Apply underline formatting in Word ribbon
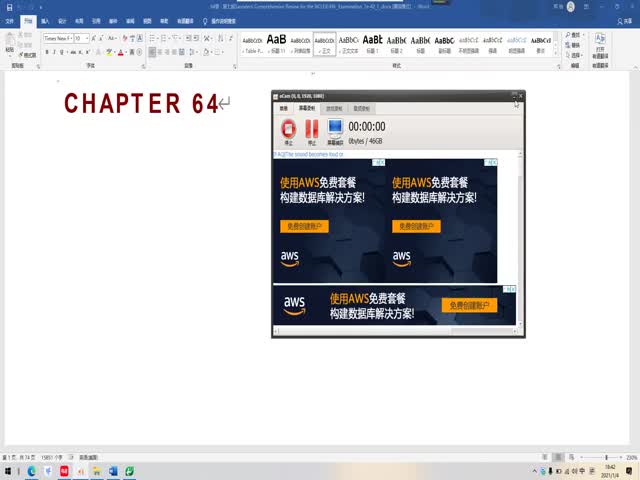Image resolution: width=640 pixels, height=480 pixels. click(62, 52)
